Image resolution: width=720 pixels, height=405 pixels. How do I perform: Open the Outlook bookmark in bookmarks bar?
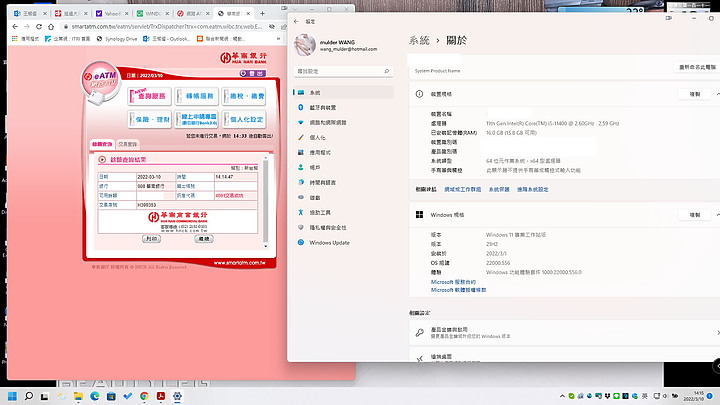coord(167,39)
